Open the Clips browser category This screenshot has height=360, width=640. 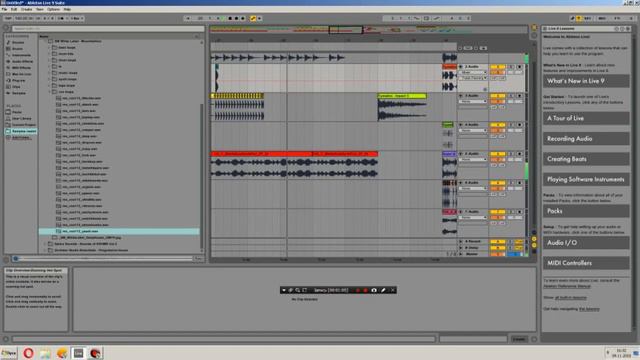16,87
